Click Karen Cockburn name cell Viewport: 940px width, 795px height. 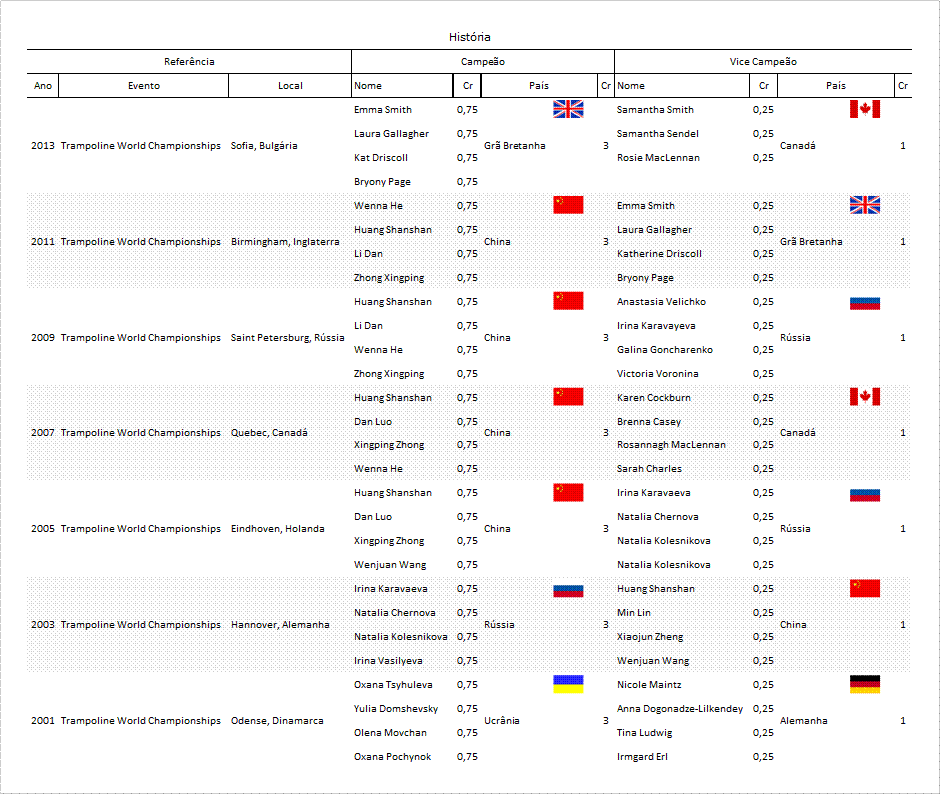pyautogui.click(x=653, y=398)
